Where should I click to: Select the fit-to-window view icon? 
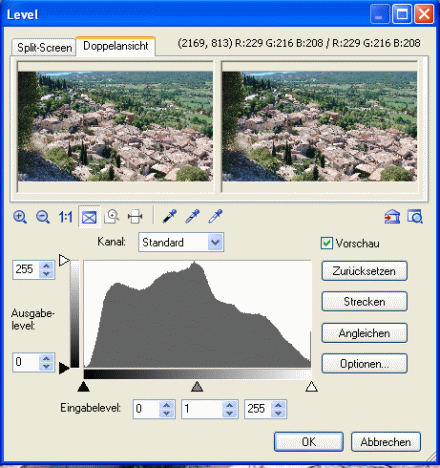[x=89, y=217]
